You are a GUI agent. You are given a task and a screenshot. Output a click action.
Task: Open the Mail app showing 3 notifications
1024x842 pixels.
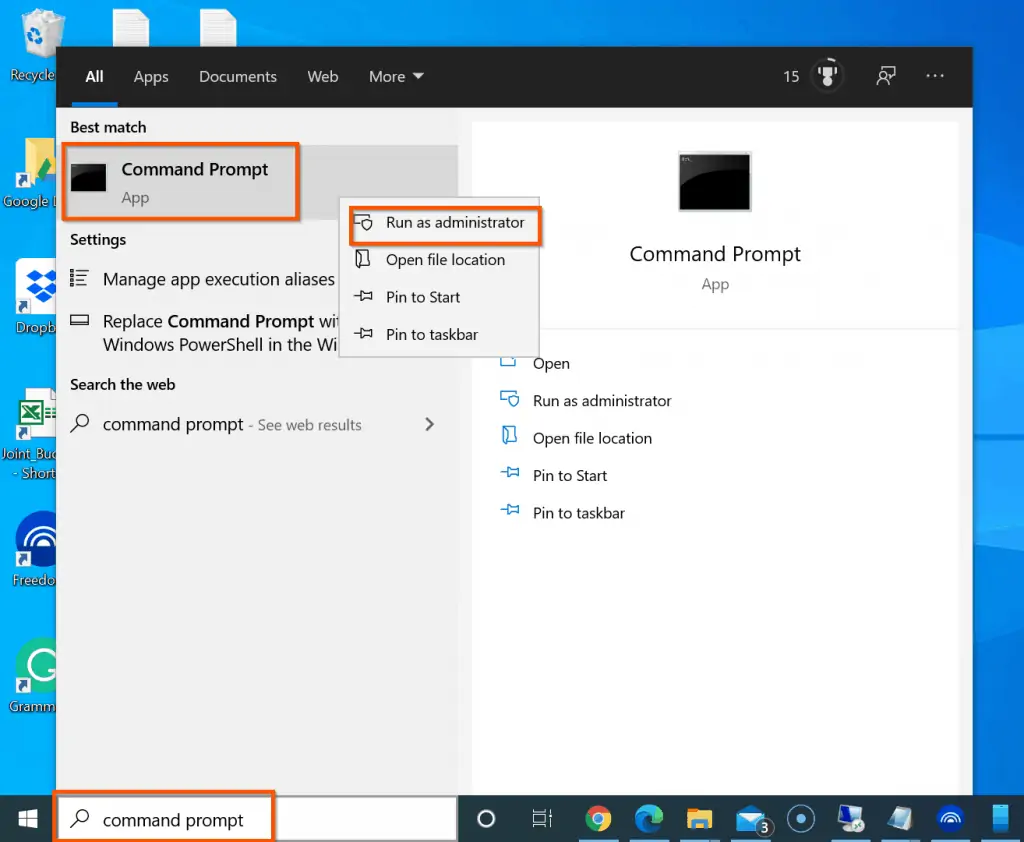(749, 818)
